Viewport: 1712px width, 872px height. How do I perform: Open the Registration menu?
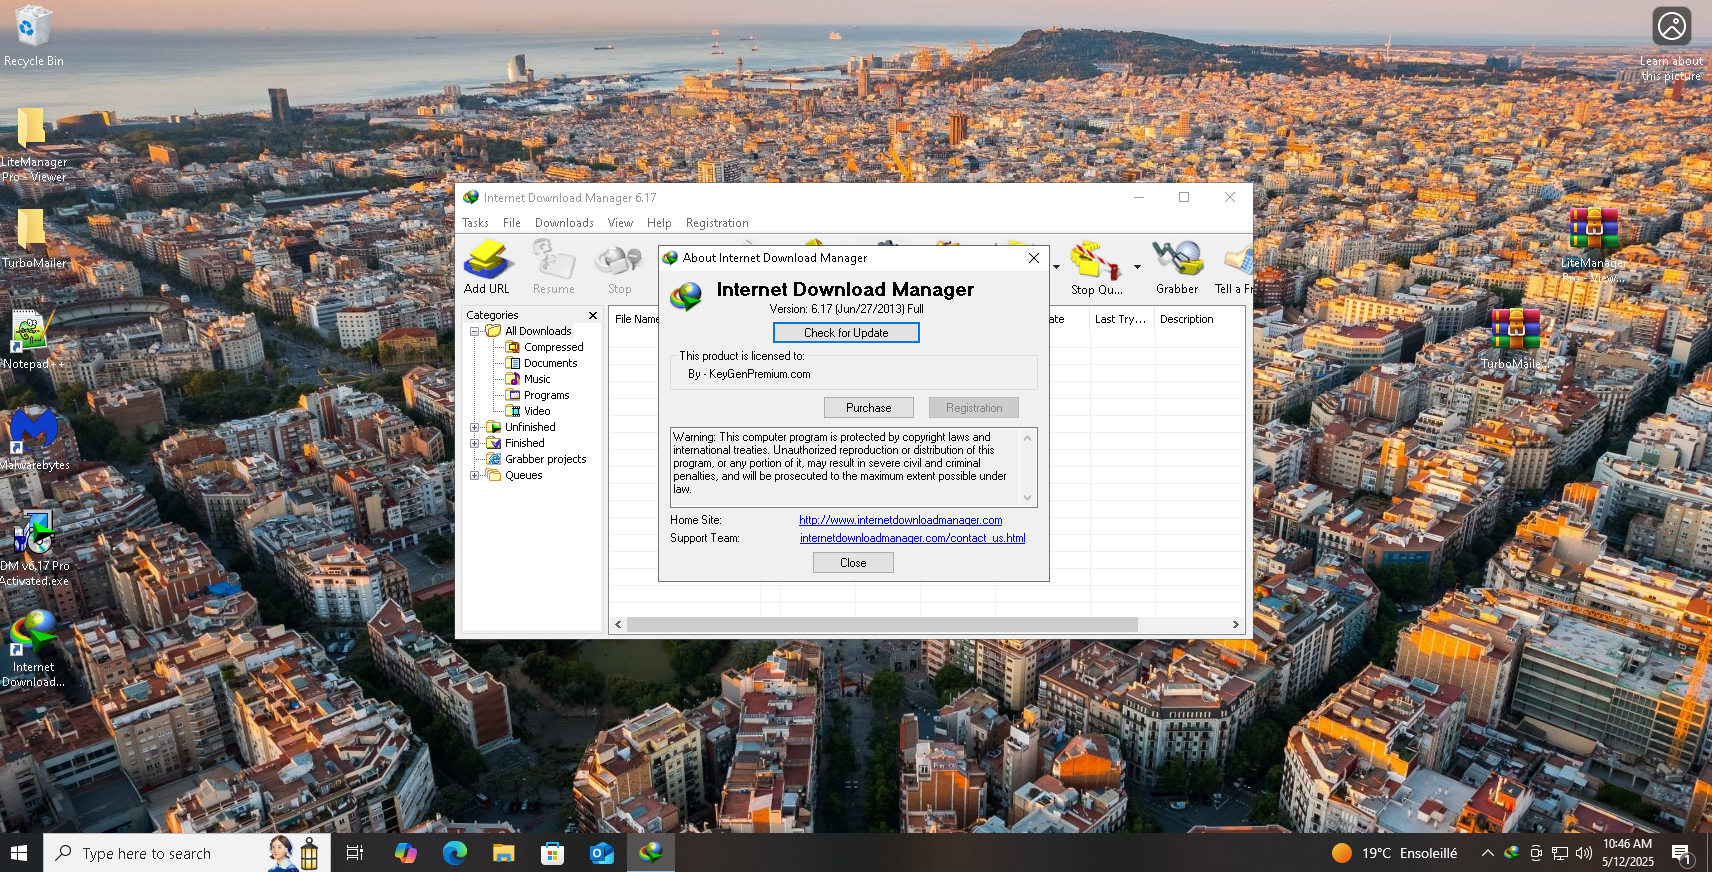(x=716, y=223)
